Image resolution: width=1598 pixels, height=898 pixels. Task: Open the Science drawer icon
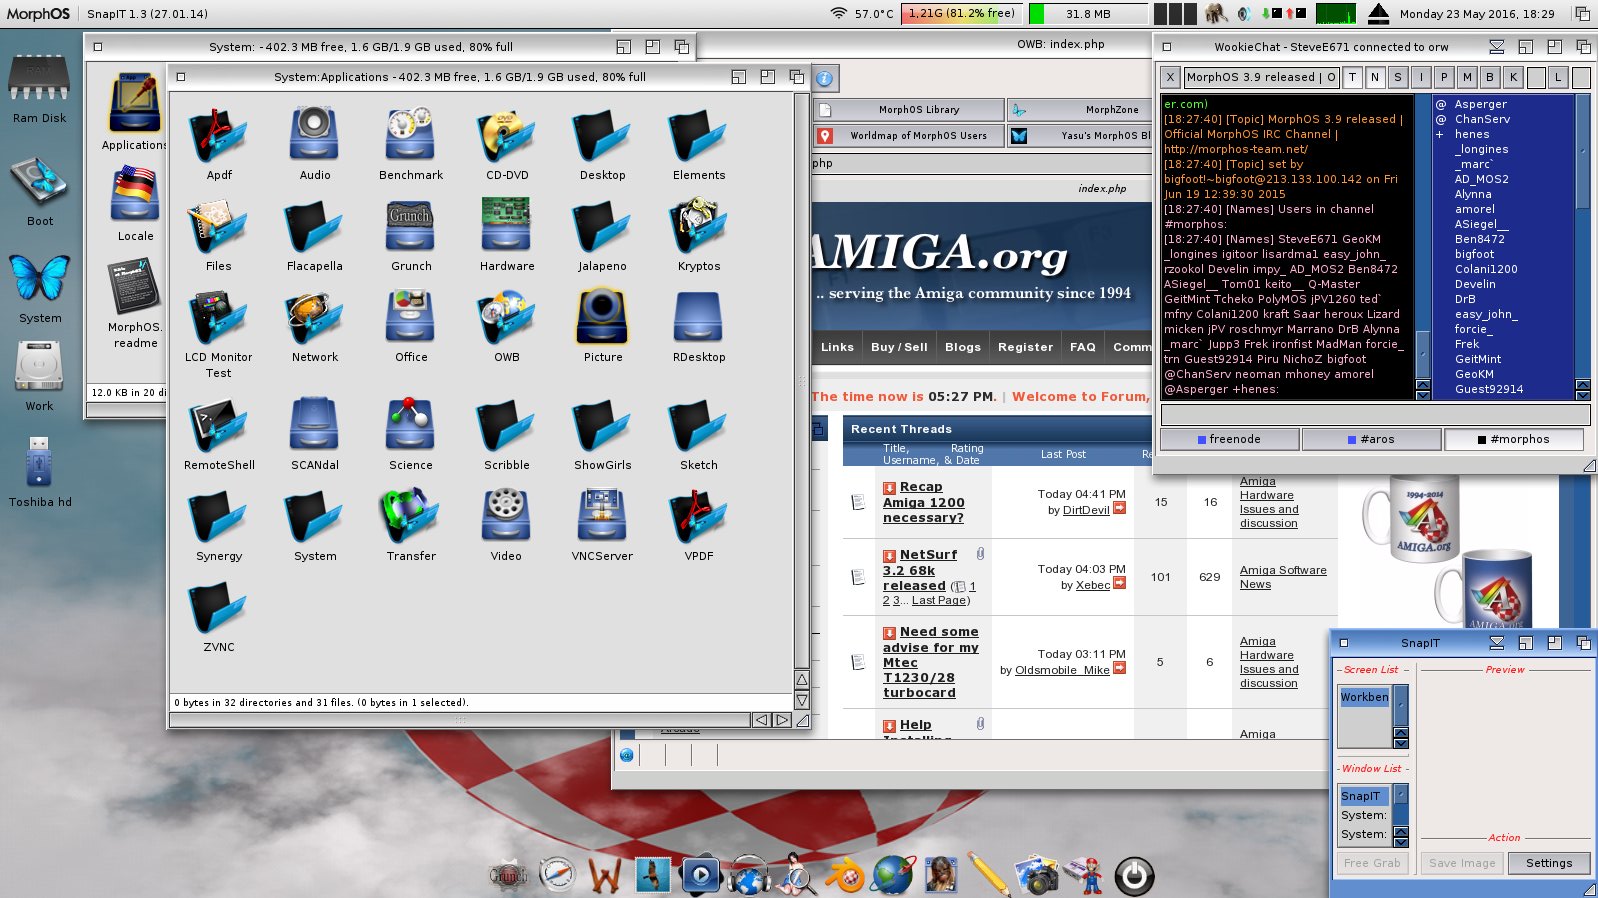410,425
